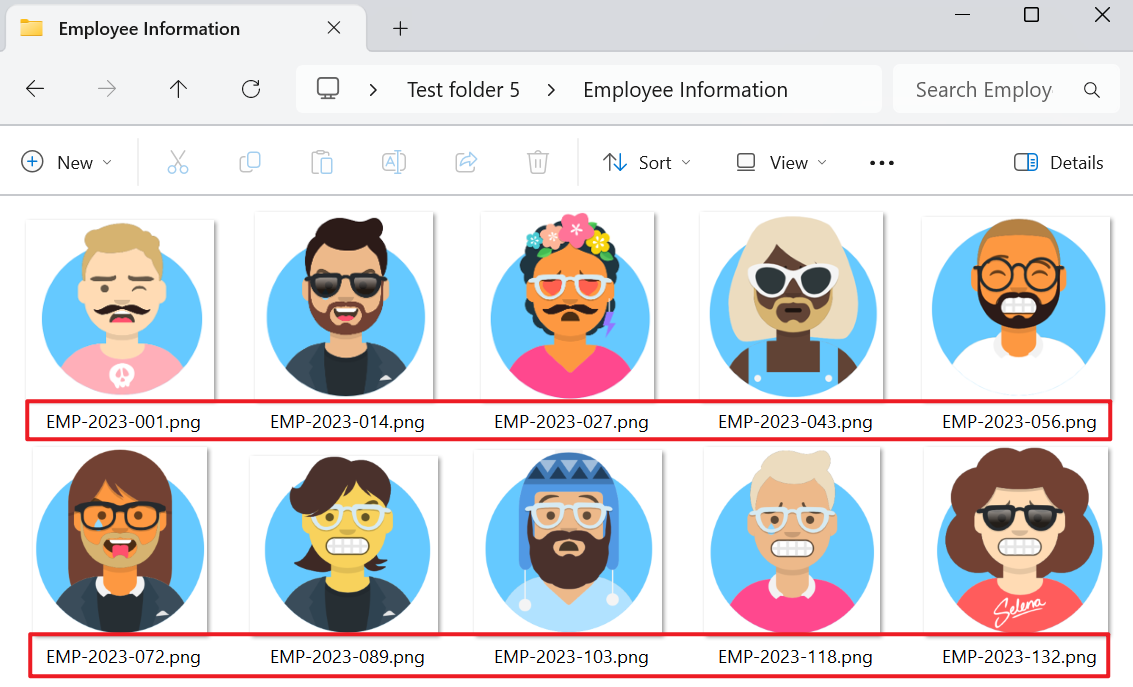1133x687 pixels.
Task: Expand the New button dropdown
Action: (107, 161)
